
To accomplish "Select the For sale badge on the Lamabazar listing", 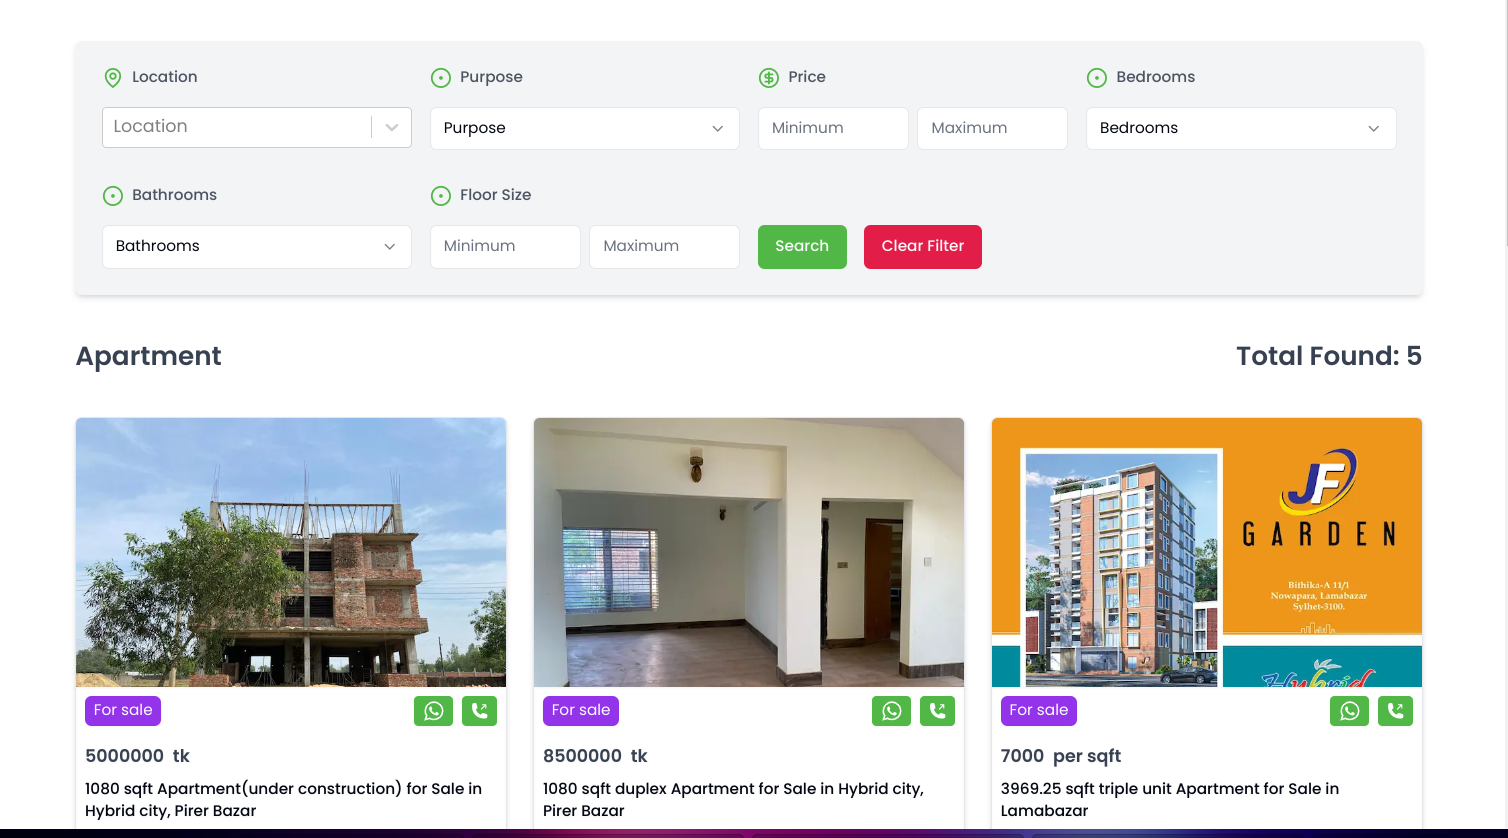I will click(1039, 710).
